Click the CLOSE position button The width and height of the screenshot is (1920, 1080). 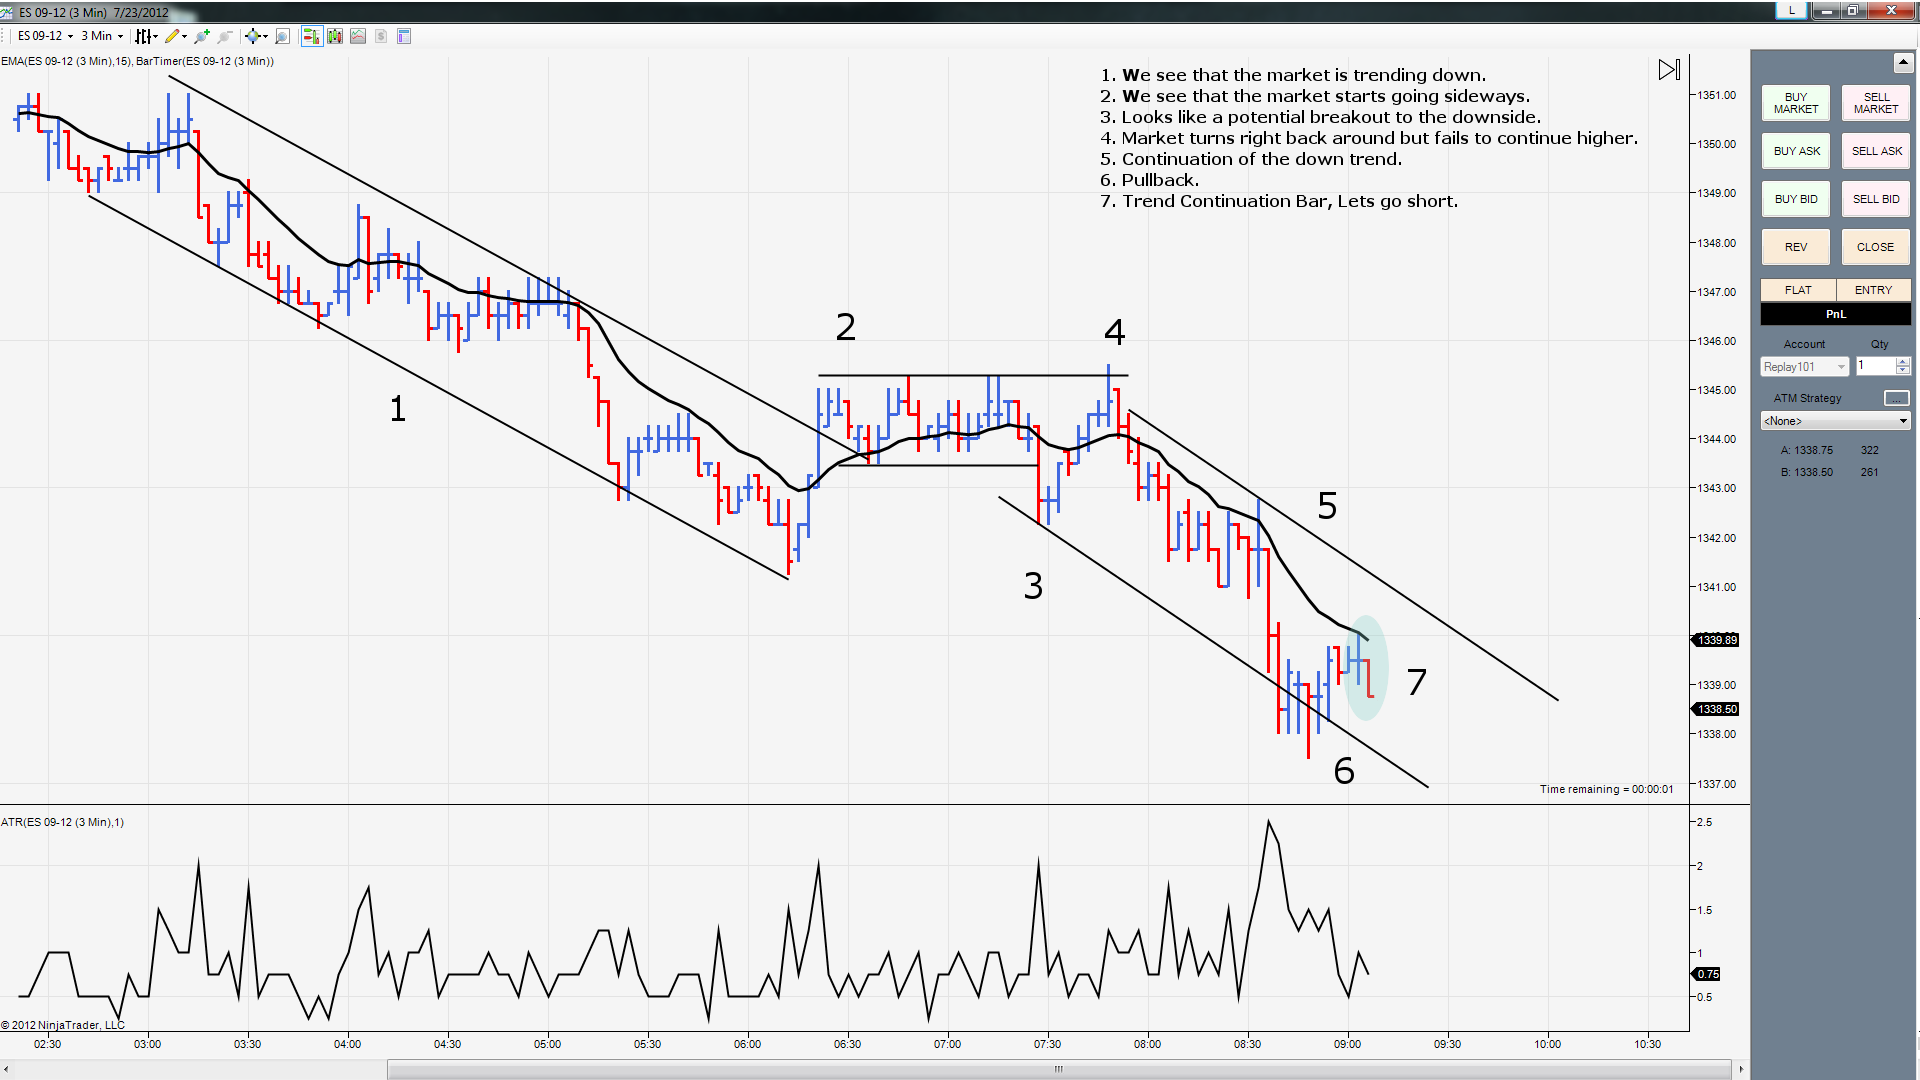click(x=1876, y=247)
